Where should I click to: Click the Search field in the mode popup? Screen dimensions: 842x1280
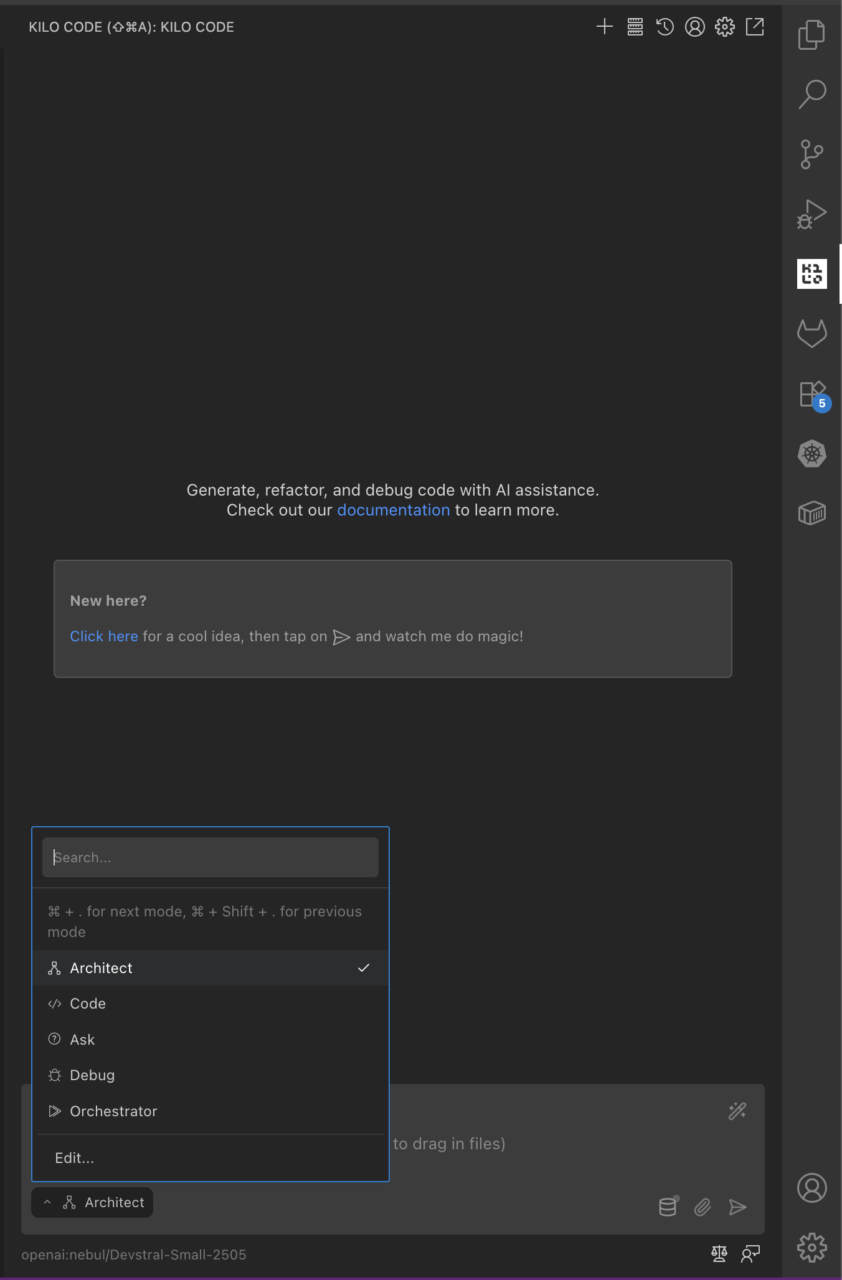[210, 857]
